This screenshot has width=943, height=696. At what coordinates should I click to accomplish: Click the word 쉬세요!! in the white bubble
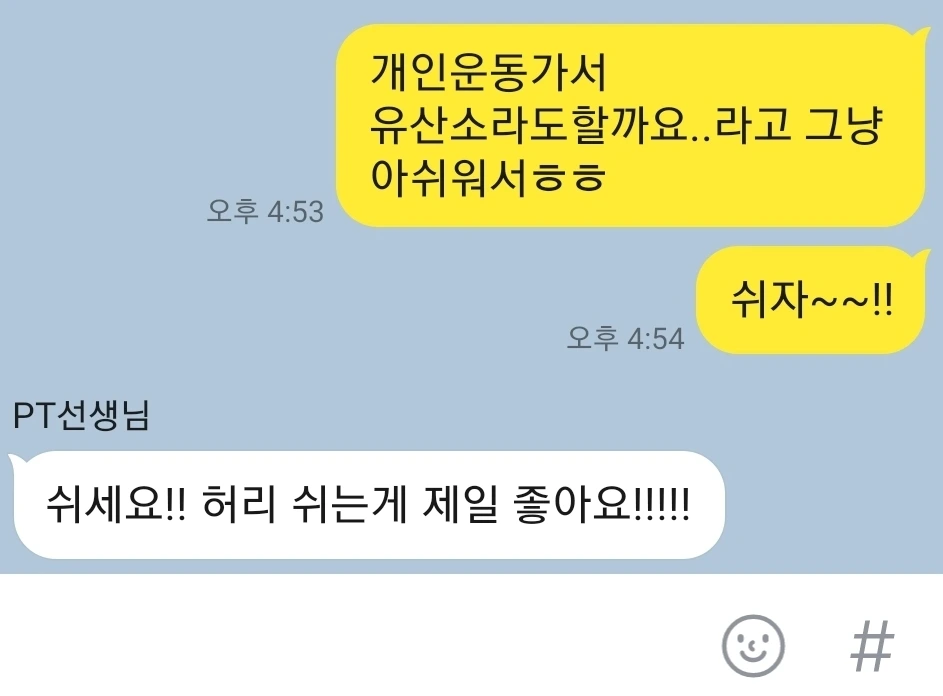pyautogui.click(x=116, y=504)
